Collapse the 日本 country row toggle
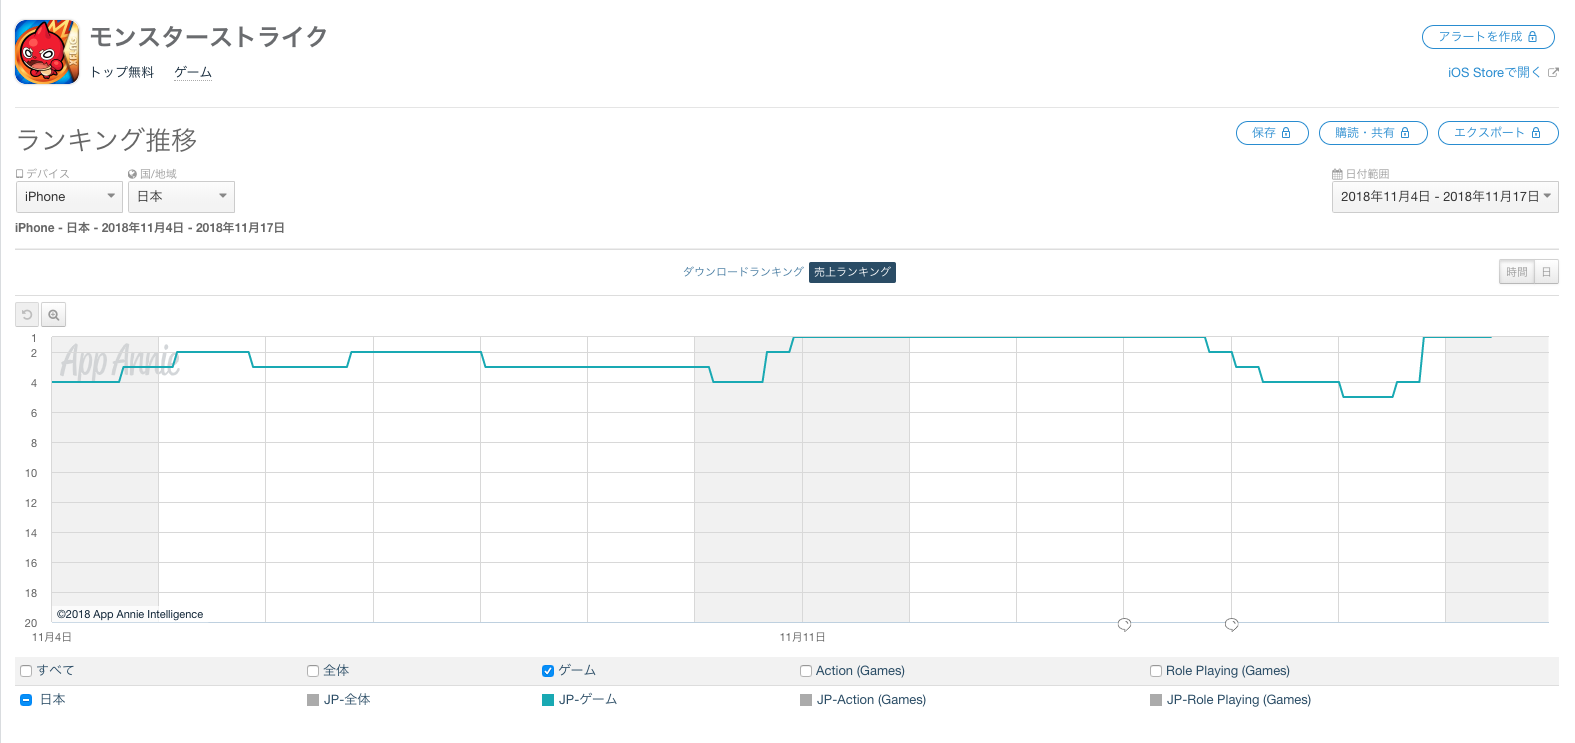 [26, 700]
